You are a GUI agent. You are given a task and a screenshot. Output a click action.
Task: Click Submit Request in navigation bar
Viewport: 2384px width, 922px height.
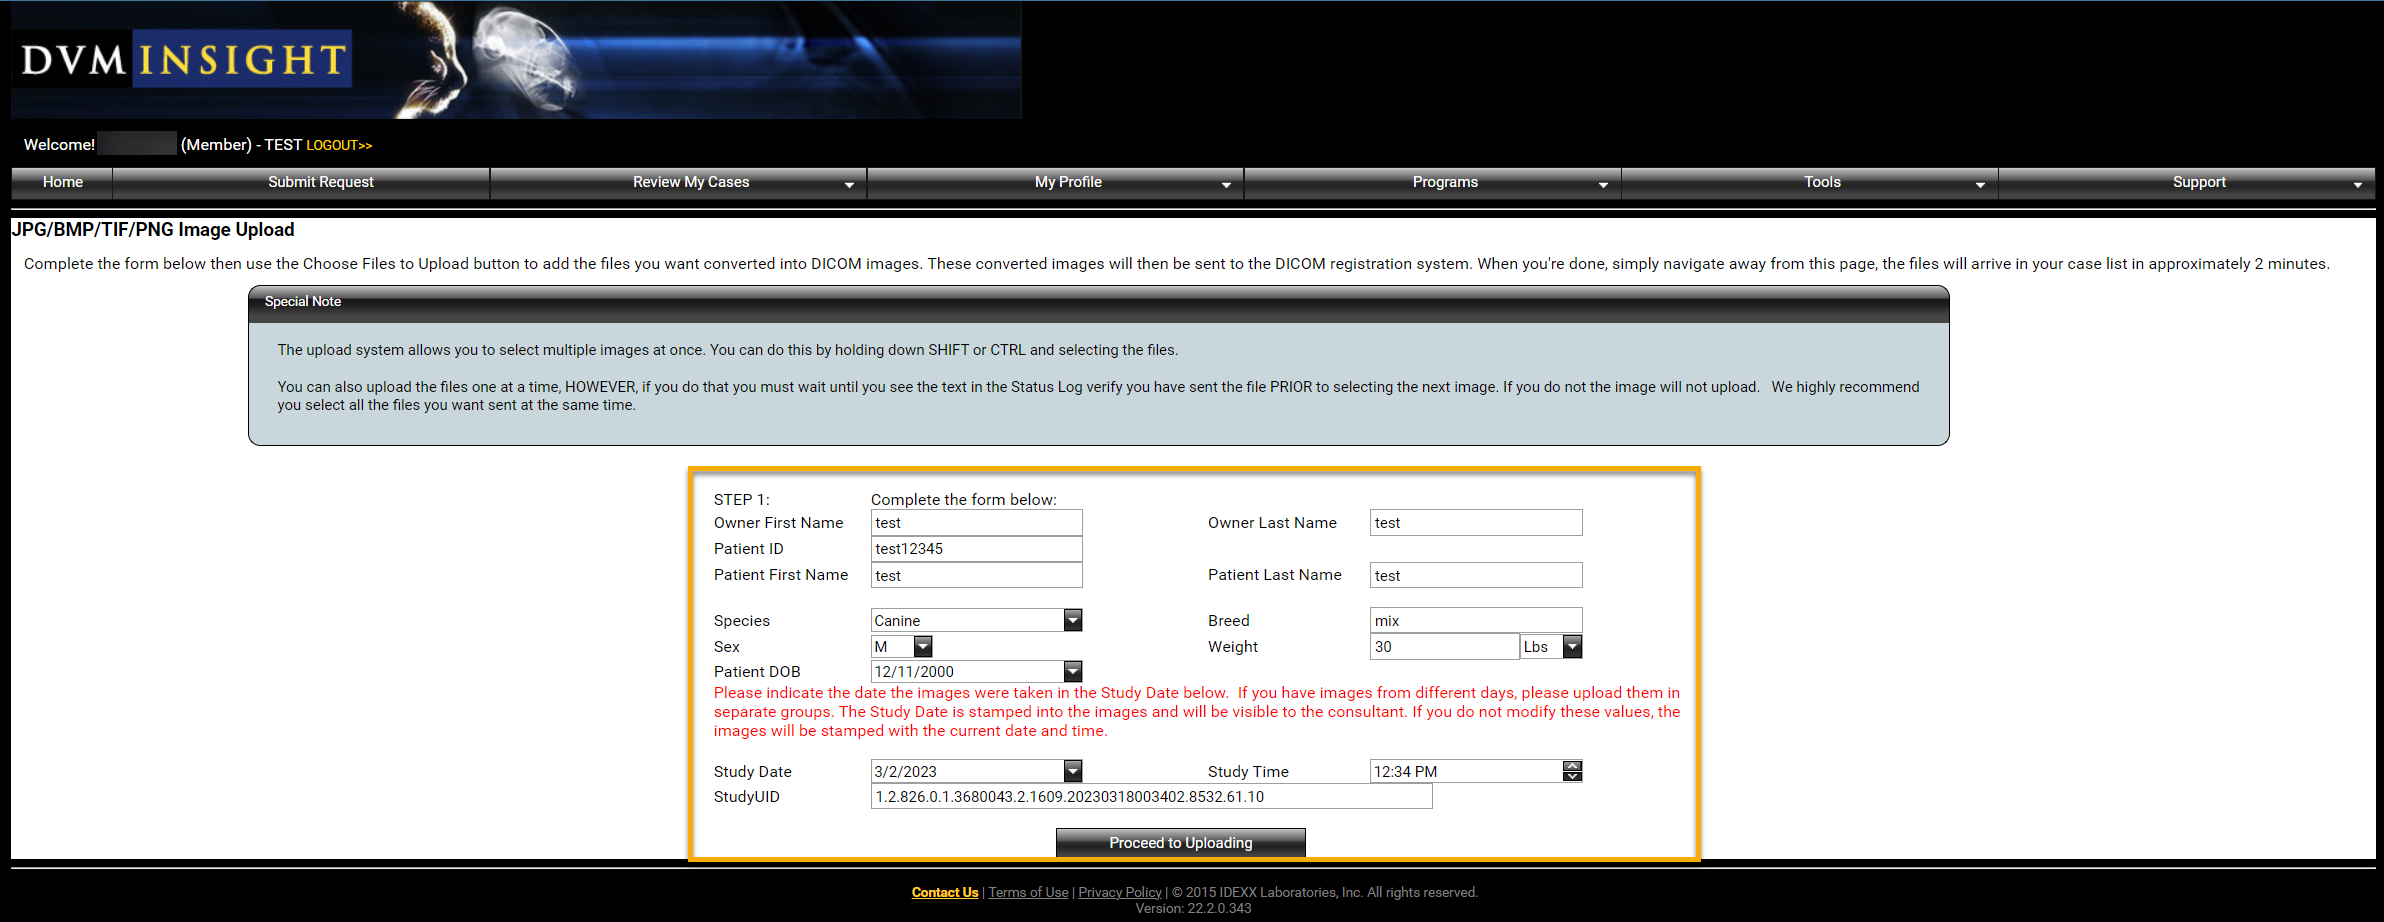pyautogui.click(x=320, y=182)
